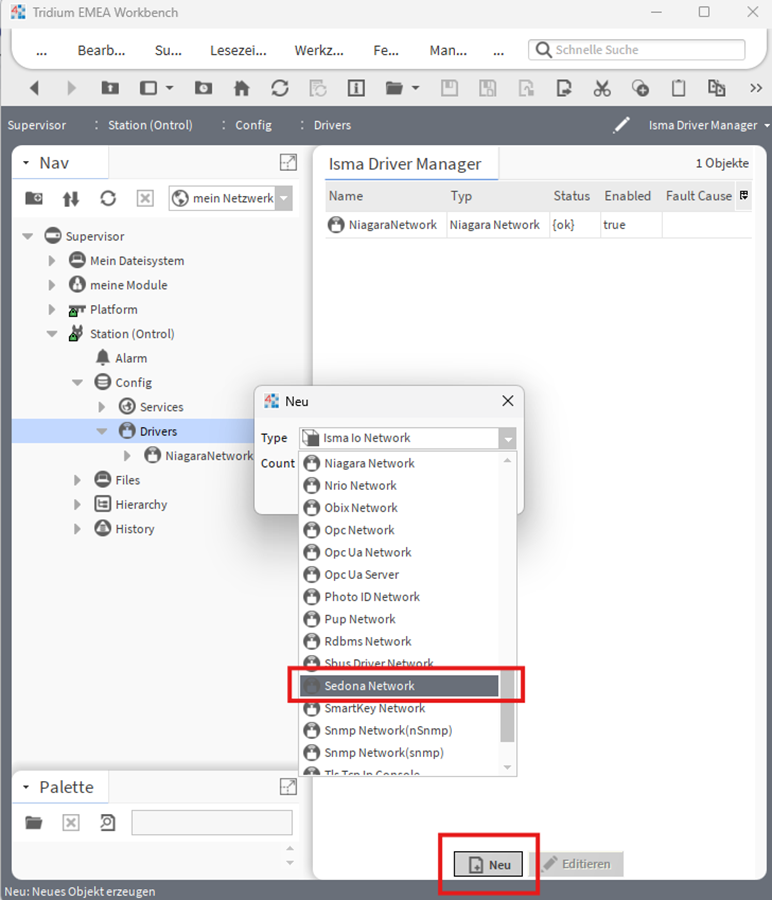Image resolution: width=772 pixels, height=900 pixels.
Task: Click the Config breadcrumb
Action: pyautogui.click(x=253, y=125)
